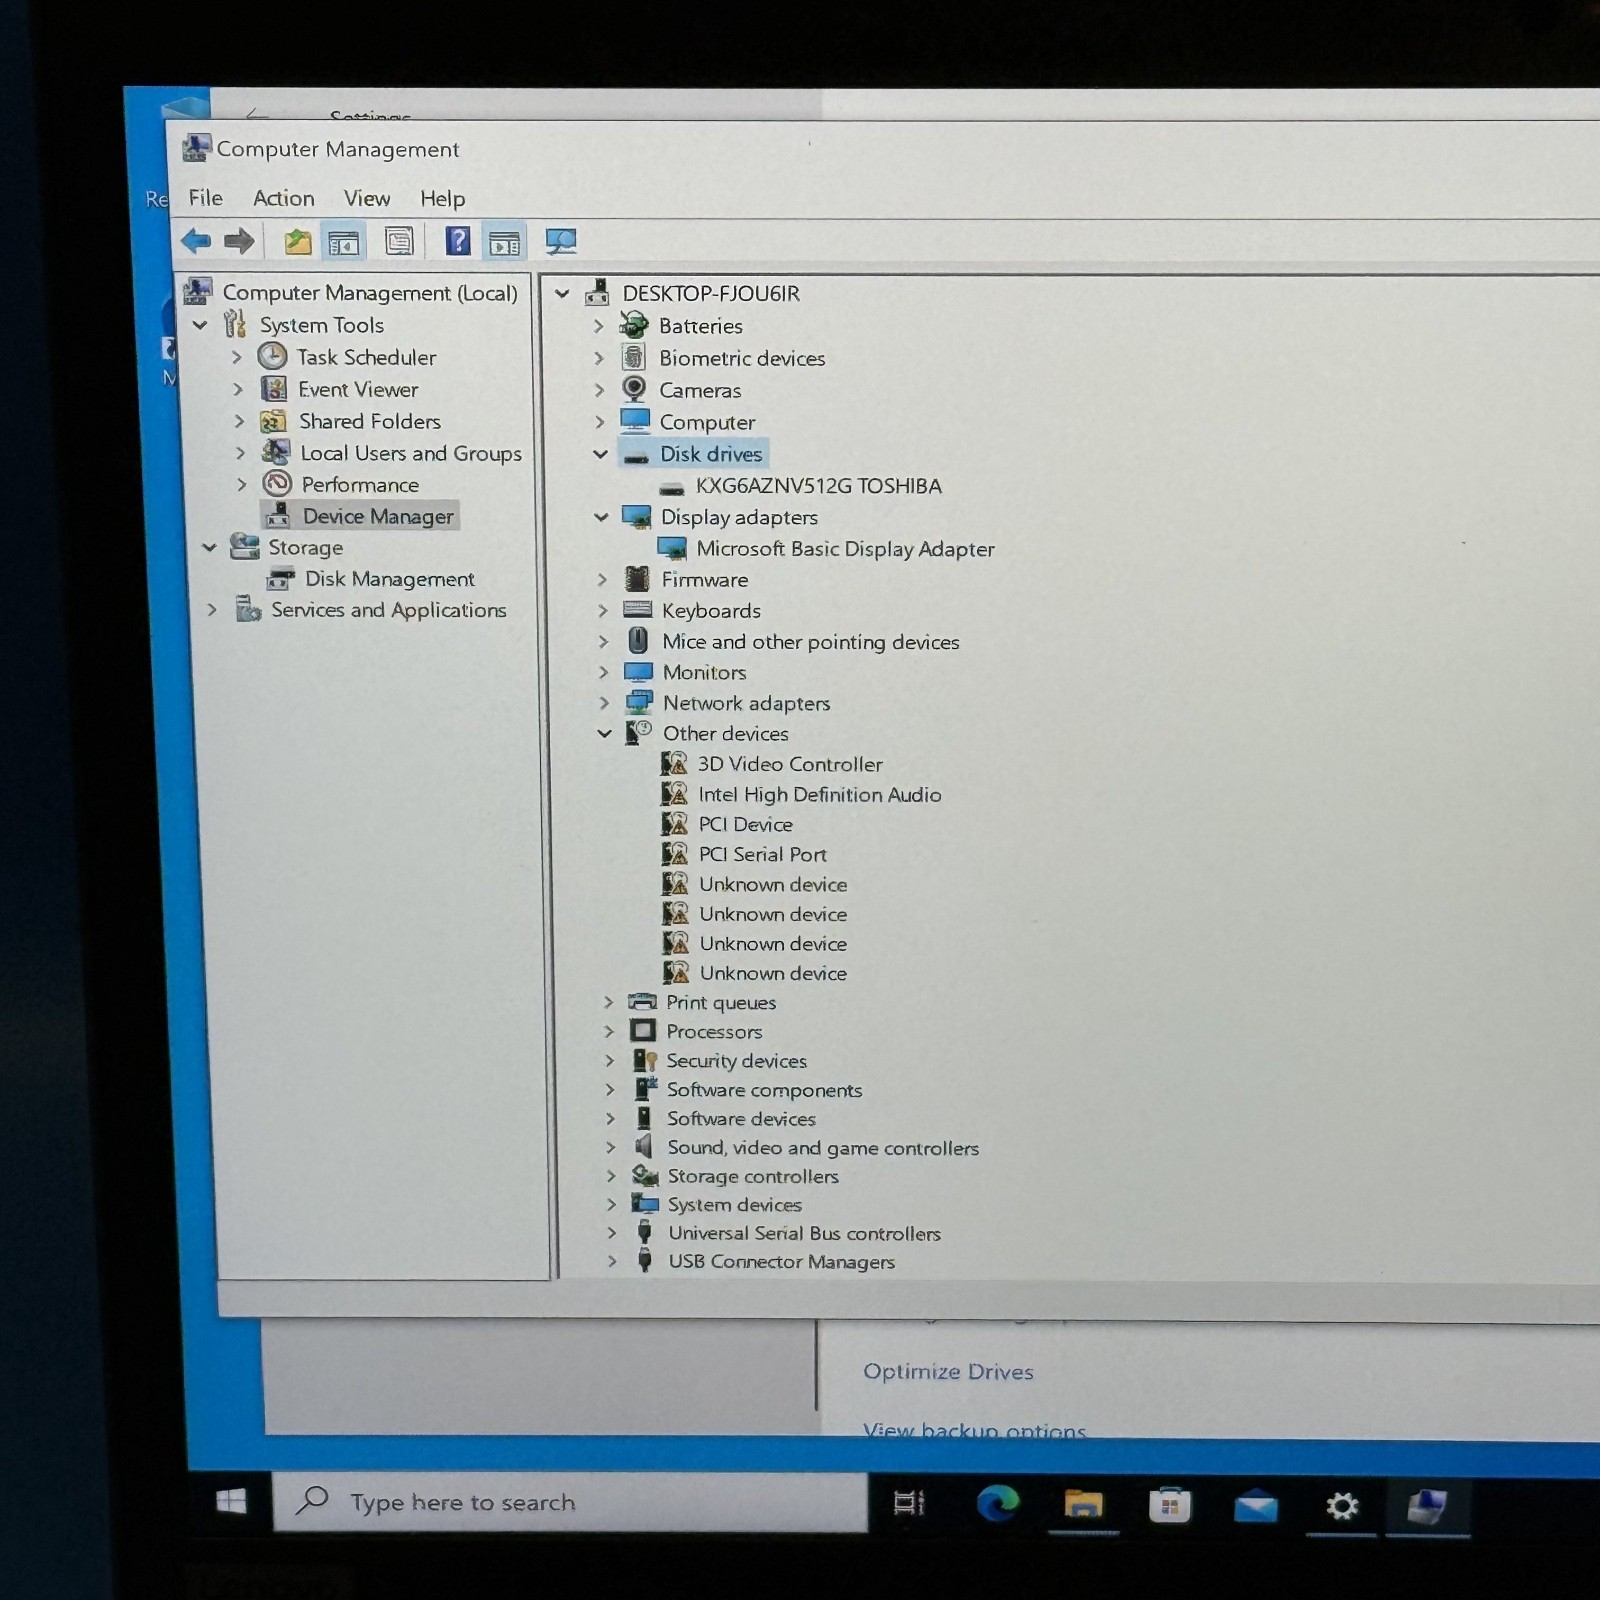Open the Windows Start menu
The height and width of the screenshot is (1600, 1600).
pyautogui.click(x=231, y=1501)
